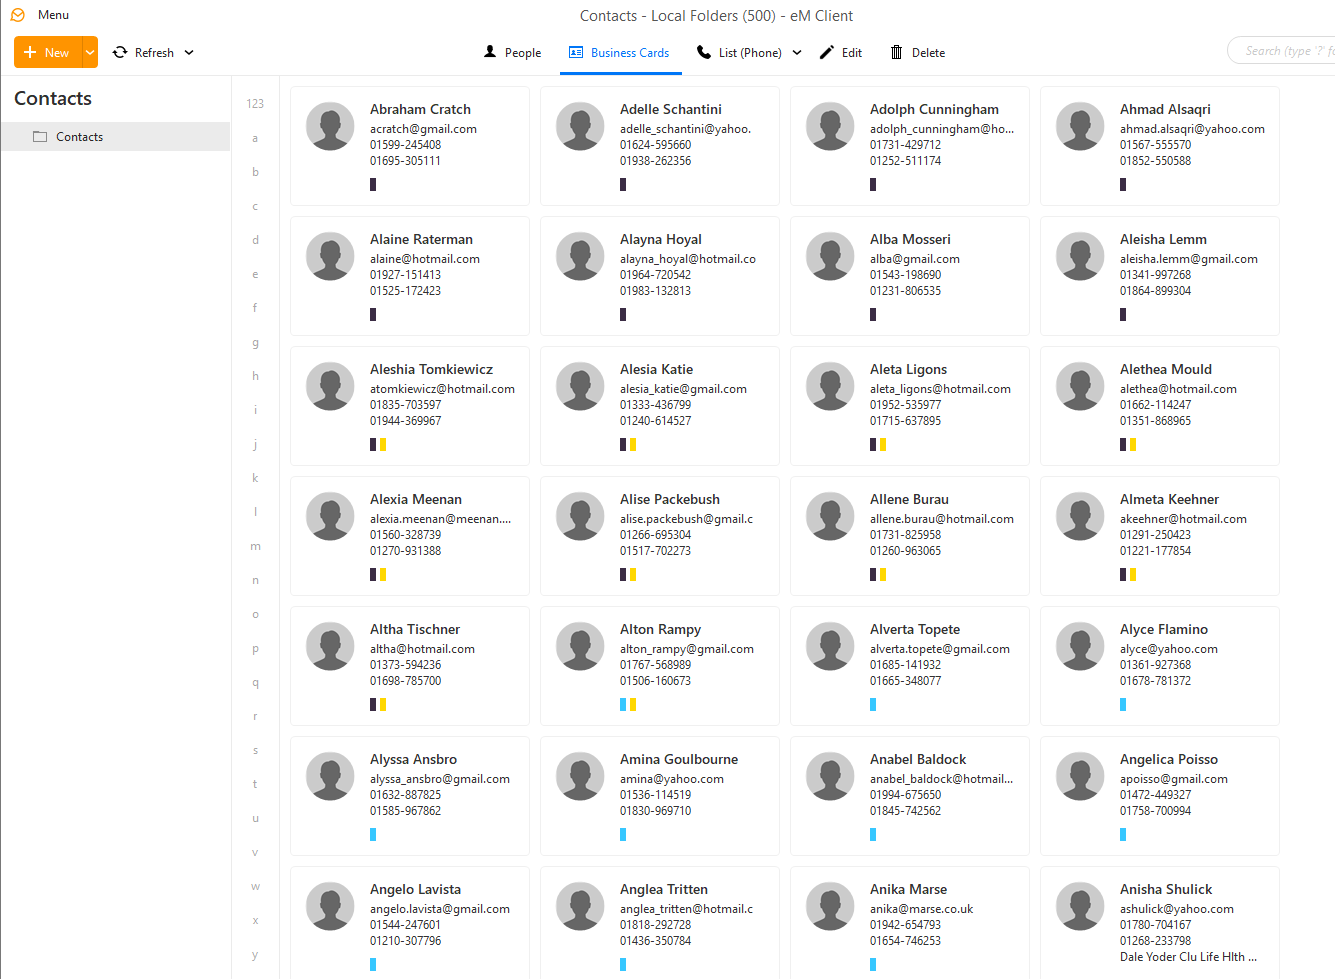Click Alba Mosseri's avatar picture
This screenshot has width=1335, height=979.
(830, 258)
